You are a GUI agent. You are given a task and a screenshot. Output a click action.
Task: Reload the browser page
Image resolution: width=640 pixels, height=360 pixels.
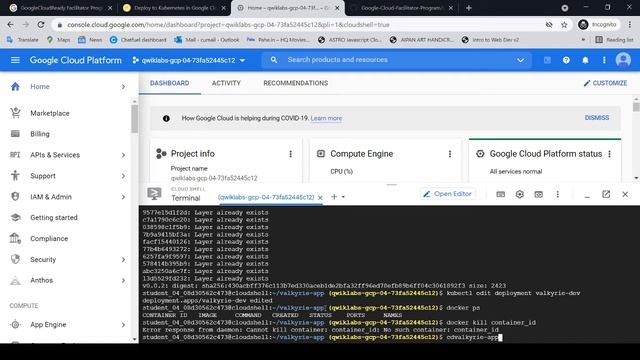tap(41, 24)
